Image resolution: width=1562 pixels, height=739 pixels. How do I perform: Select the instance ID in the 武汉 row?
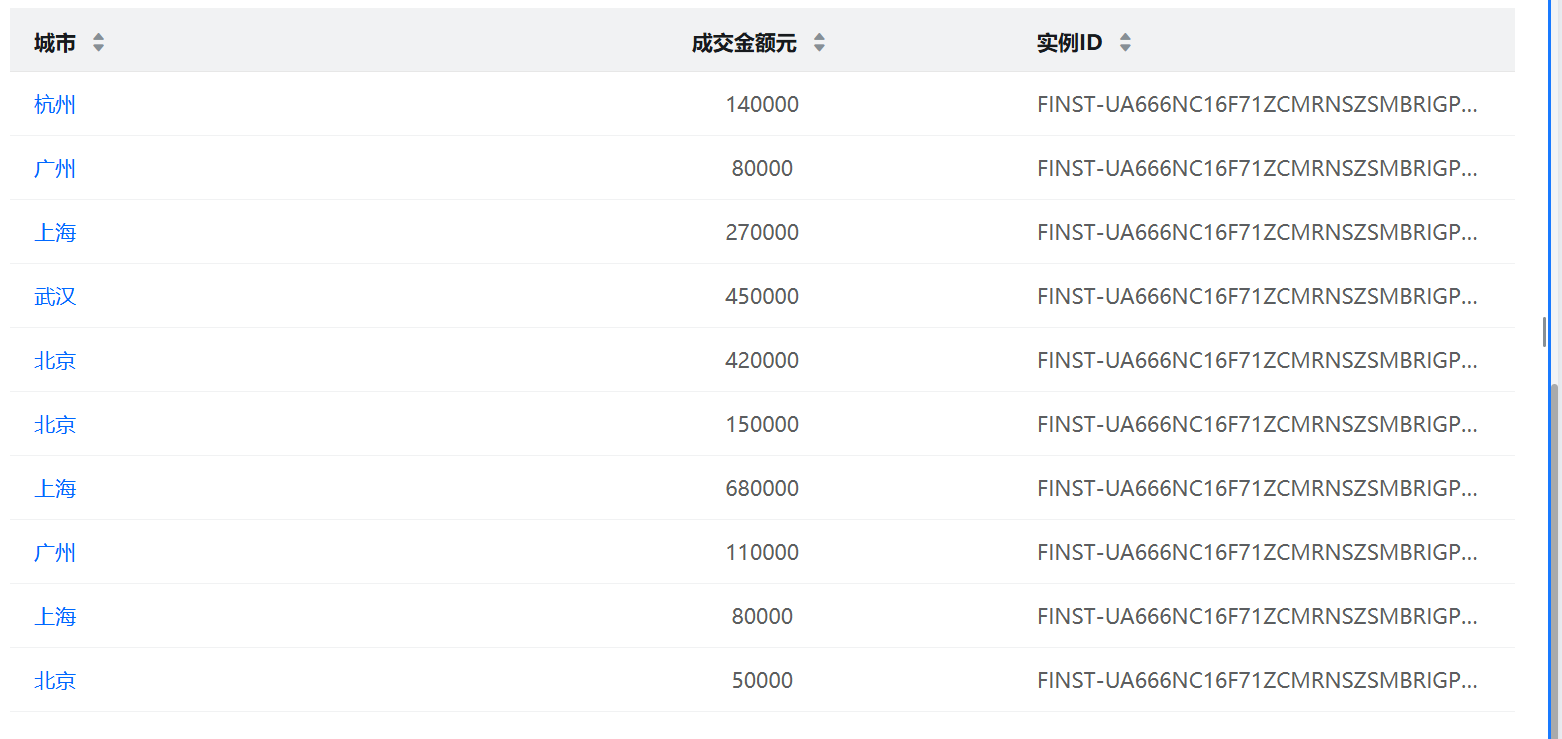(x=1257, y=296)
